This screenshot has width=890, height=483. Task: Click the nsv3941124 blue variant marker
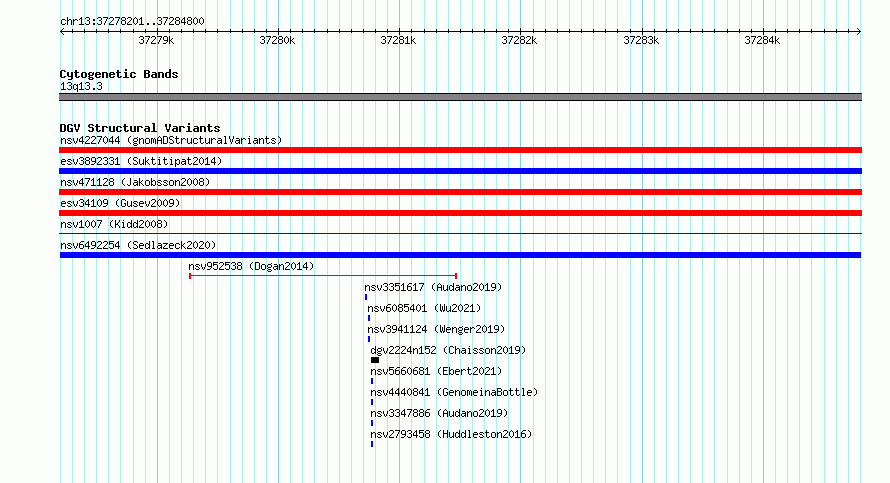click(369, 339)
